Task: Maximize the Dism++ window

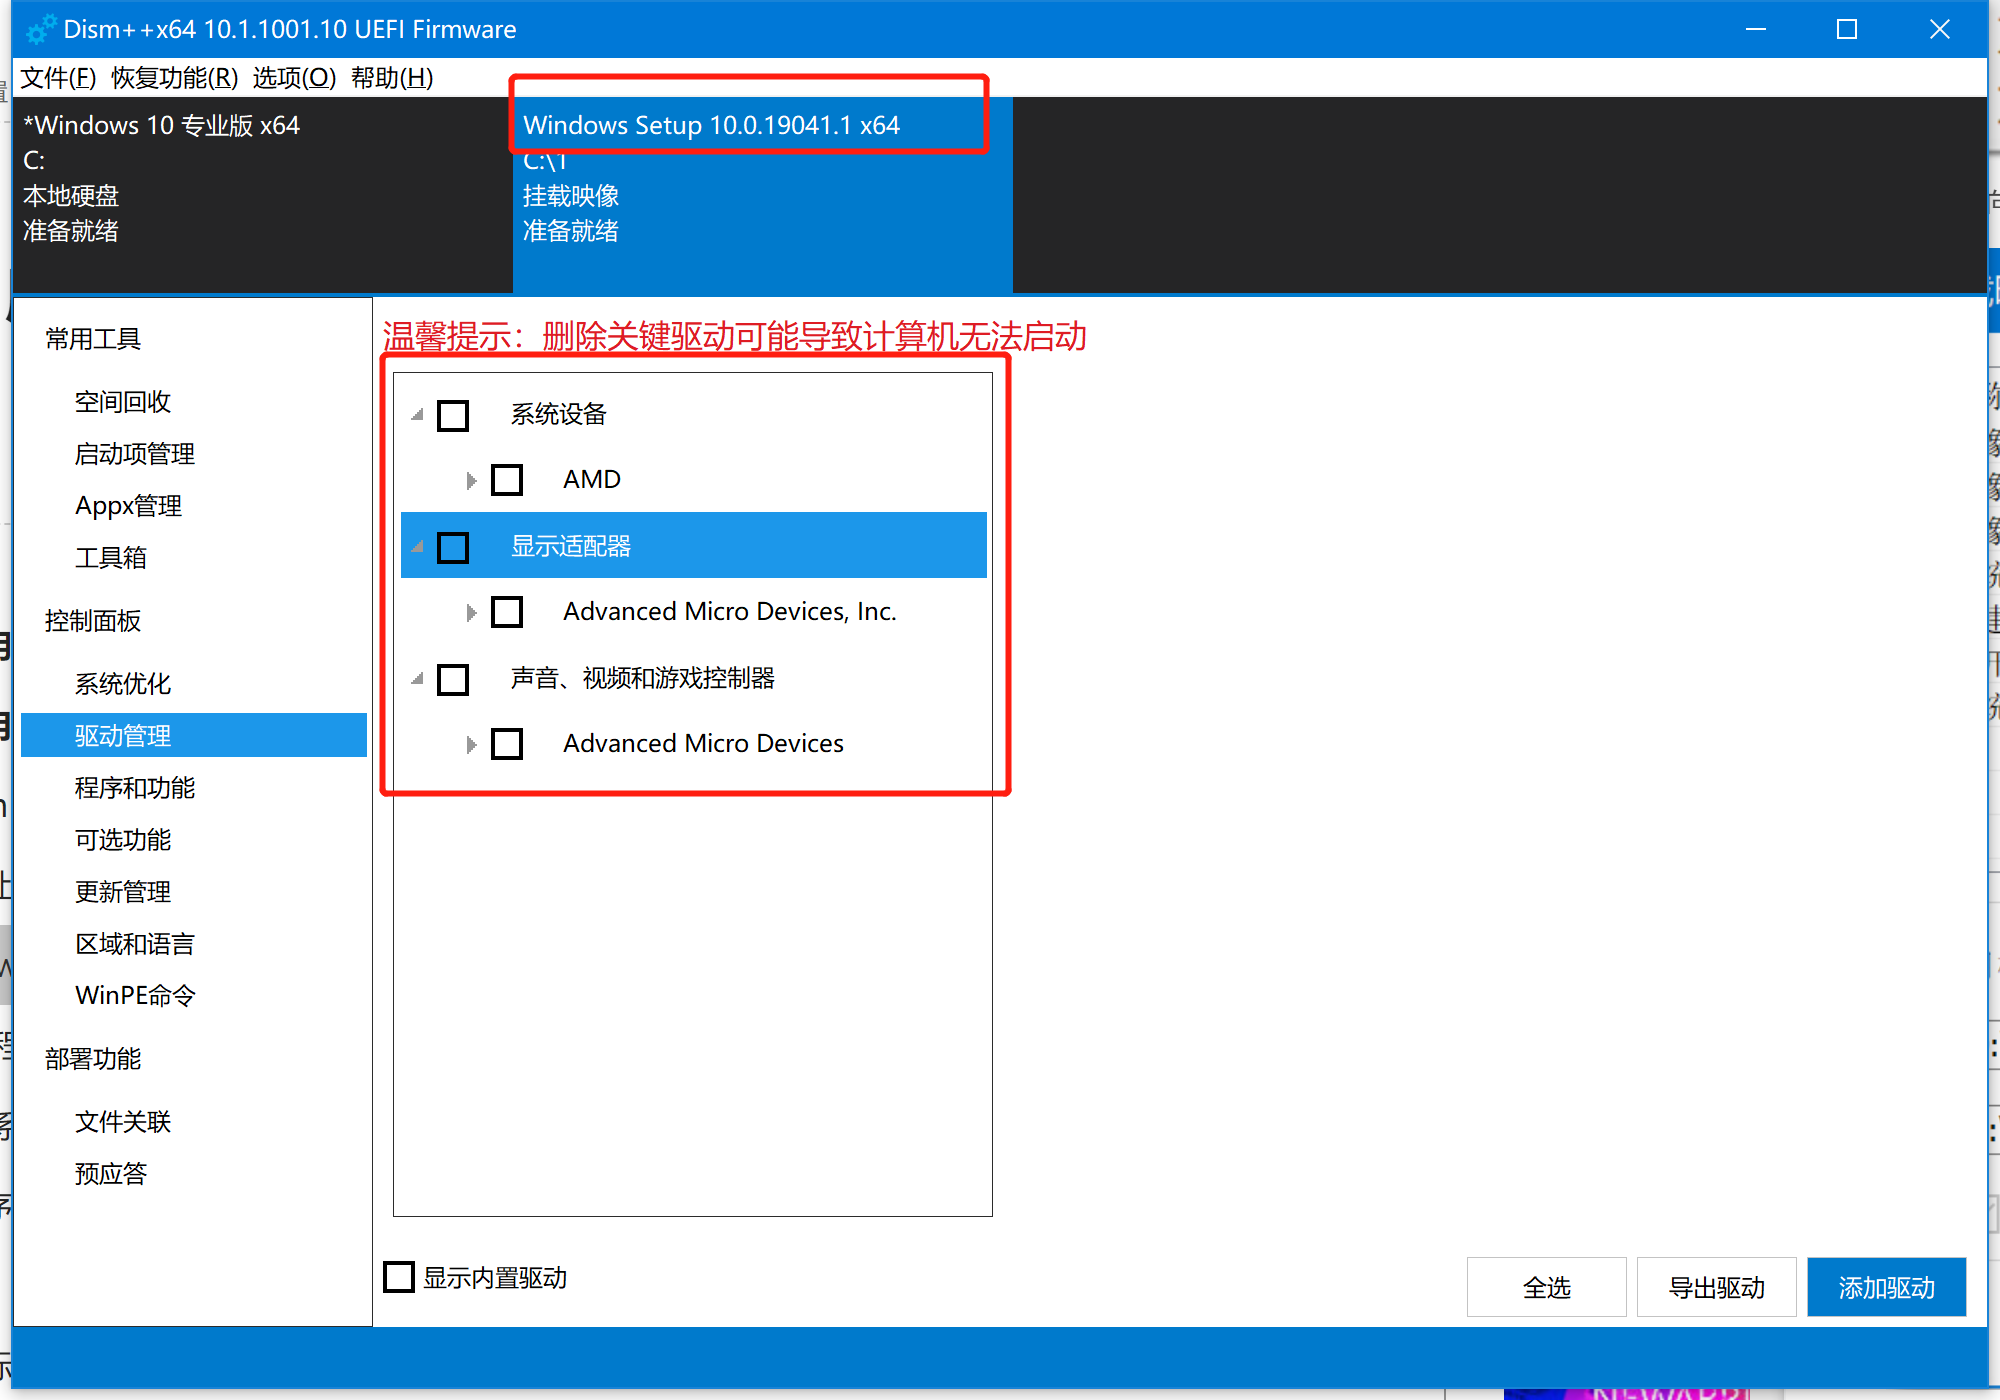Action: [1847, 29]
